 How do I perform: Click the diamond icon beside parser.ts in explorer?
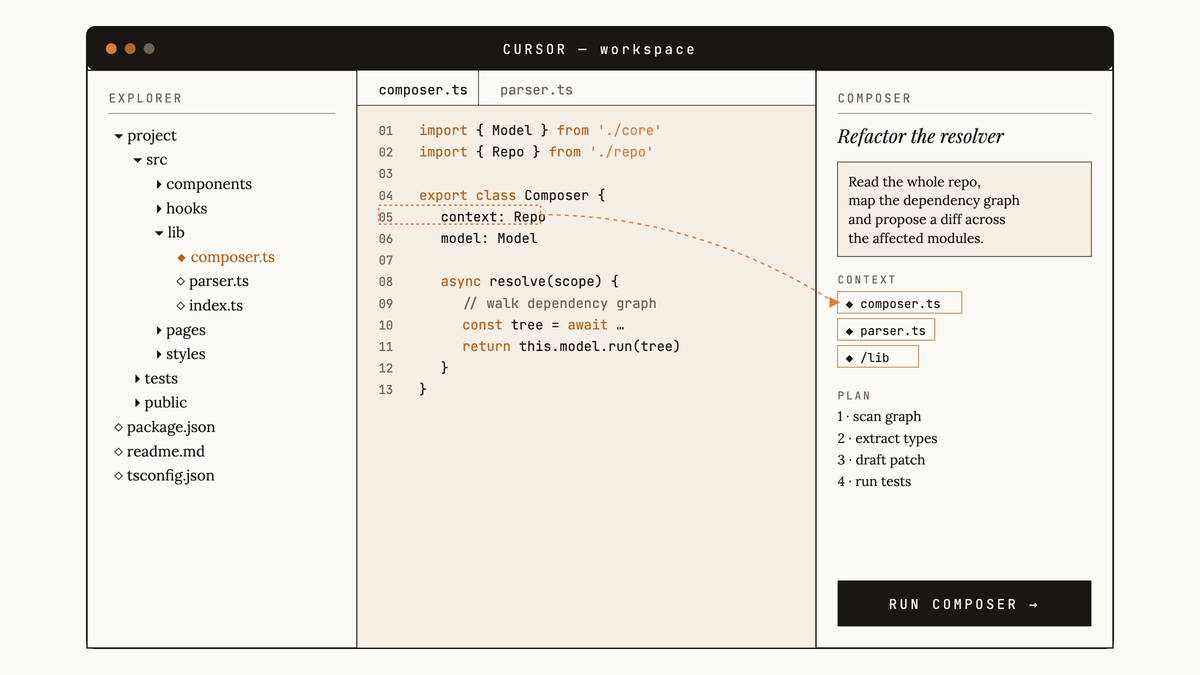pyautogui.click(x=180, y=282)
